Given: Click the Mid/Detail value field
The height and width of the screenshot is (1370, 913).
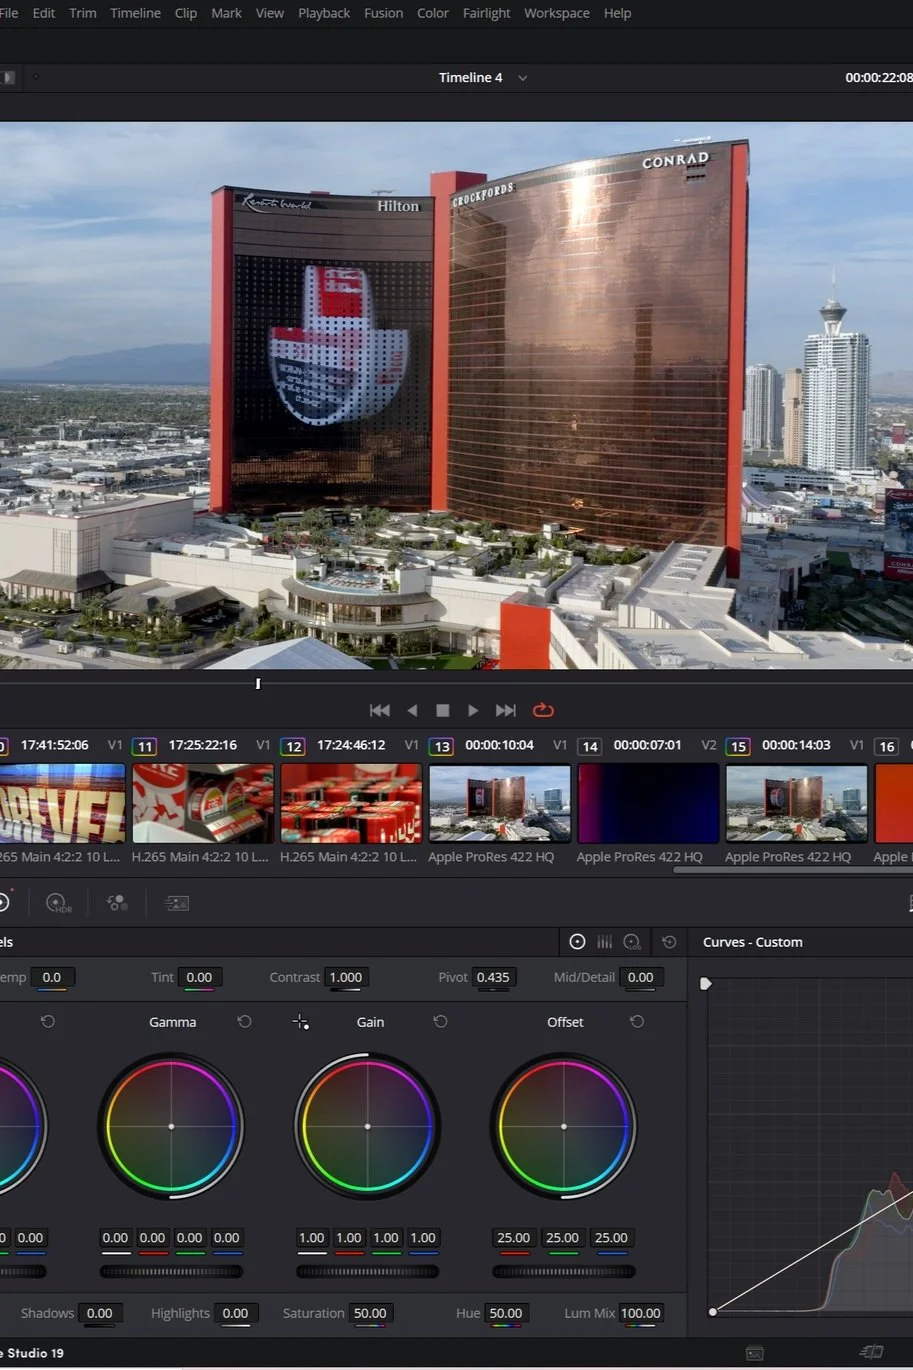Looking at the screenshot, I should point(641,977).
